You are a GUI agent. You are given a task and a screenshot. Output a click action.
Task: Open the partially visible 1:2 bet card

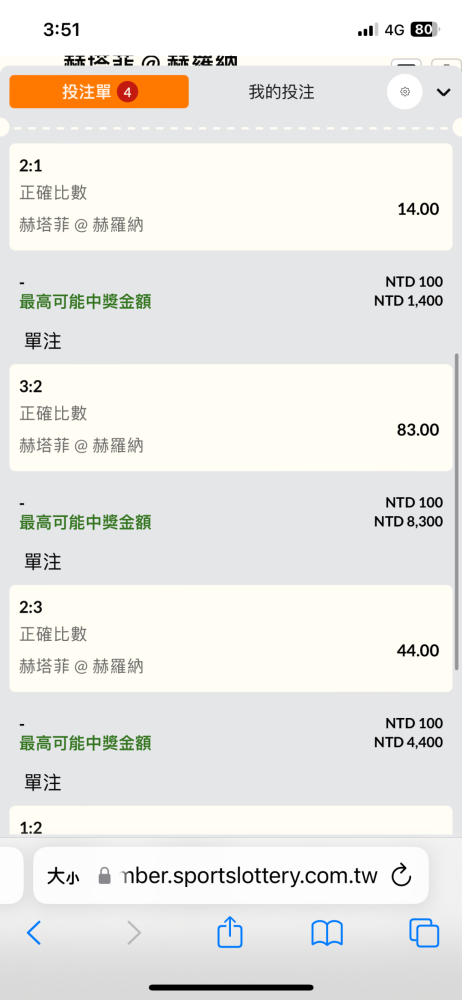pos(231,821)
